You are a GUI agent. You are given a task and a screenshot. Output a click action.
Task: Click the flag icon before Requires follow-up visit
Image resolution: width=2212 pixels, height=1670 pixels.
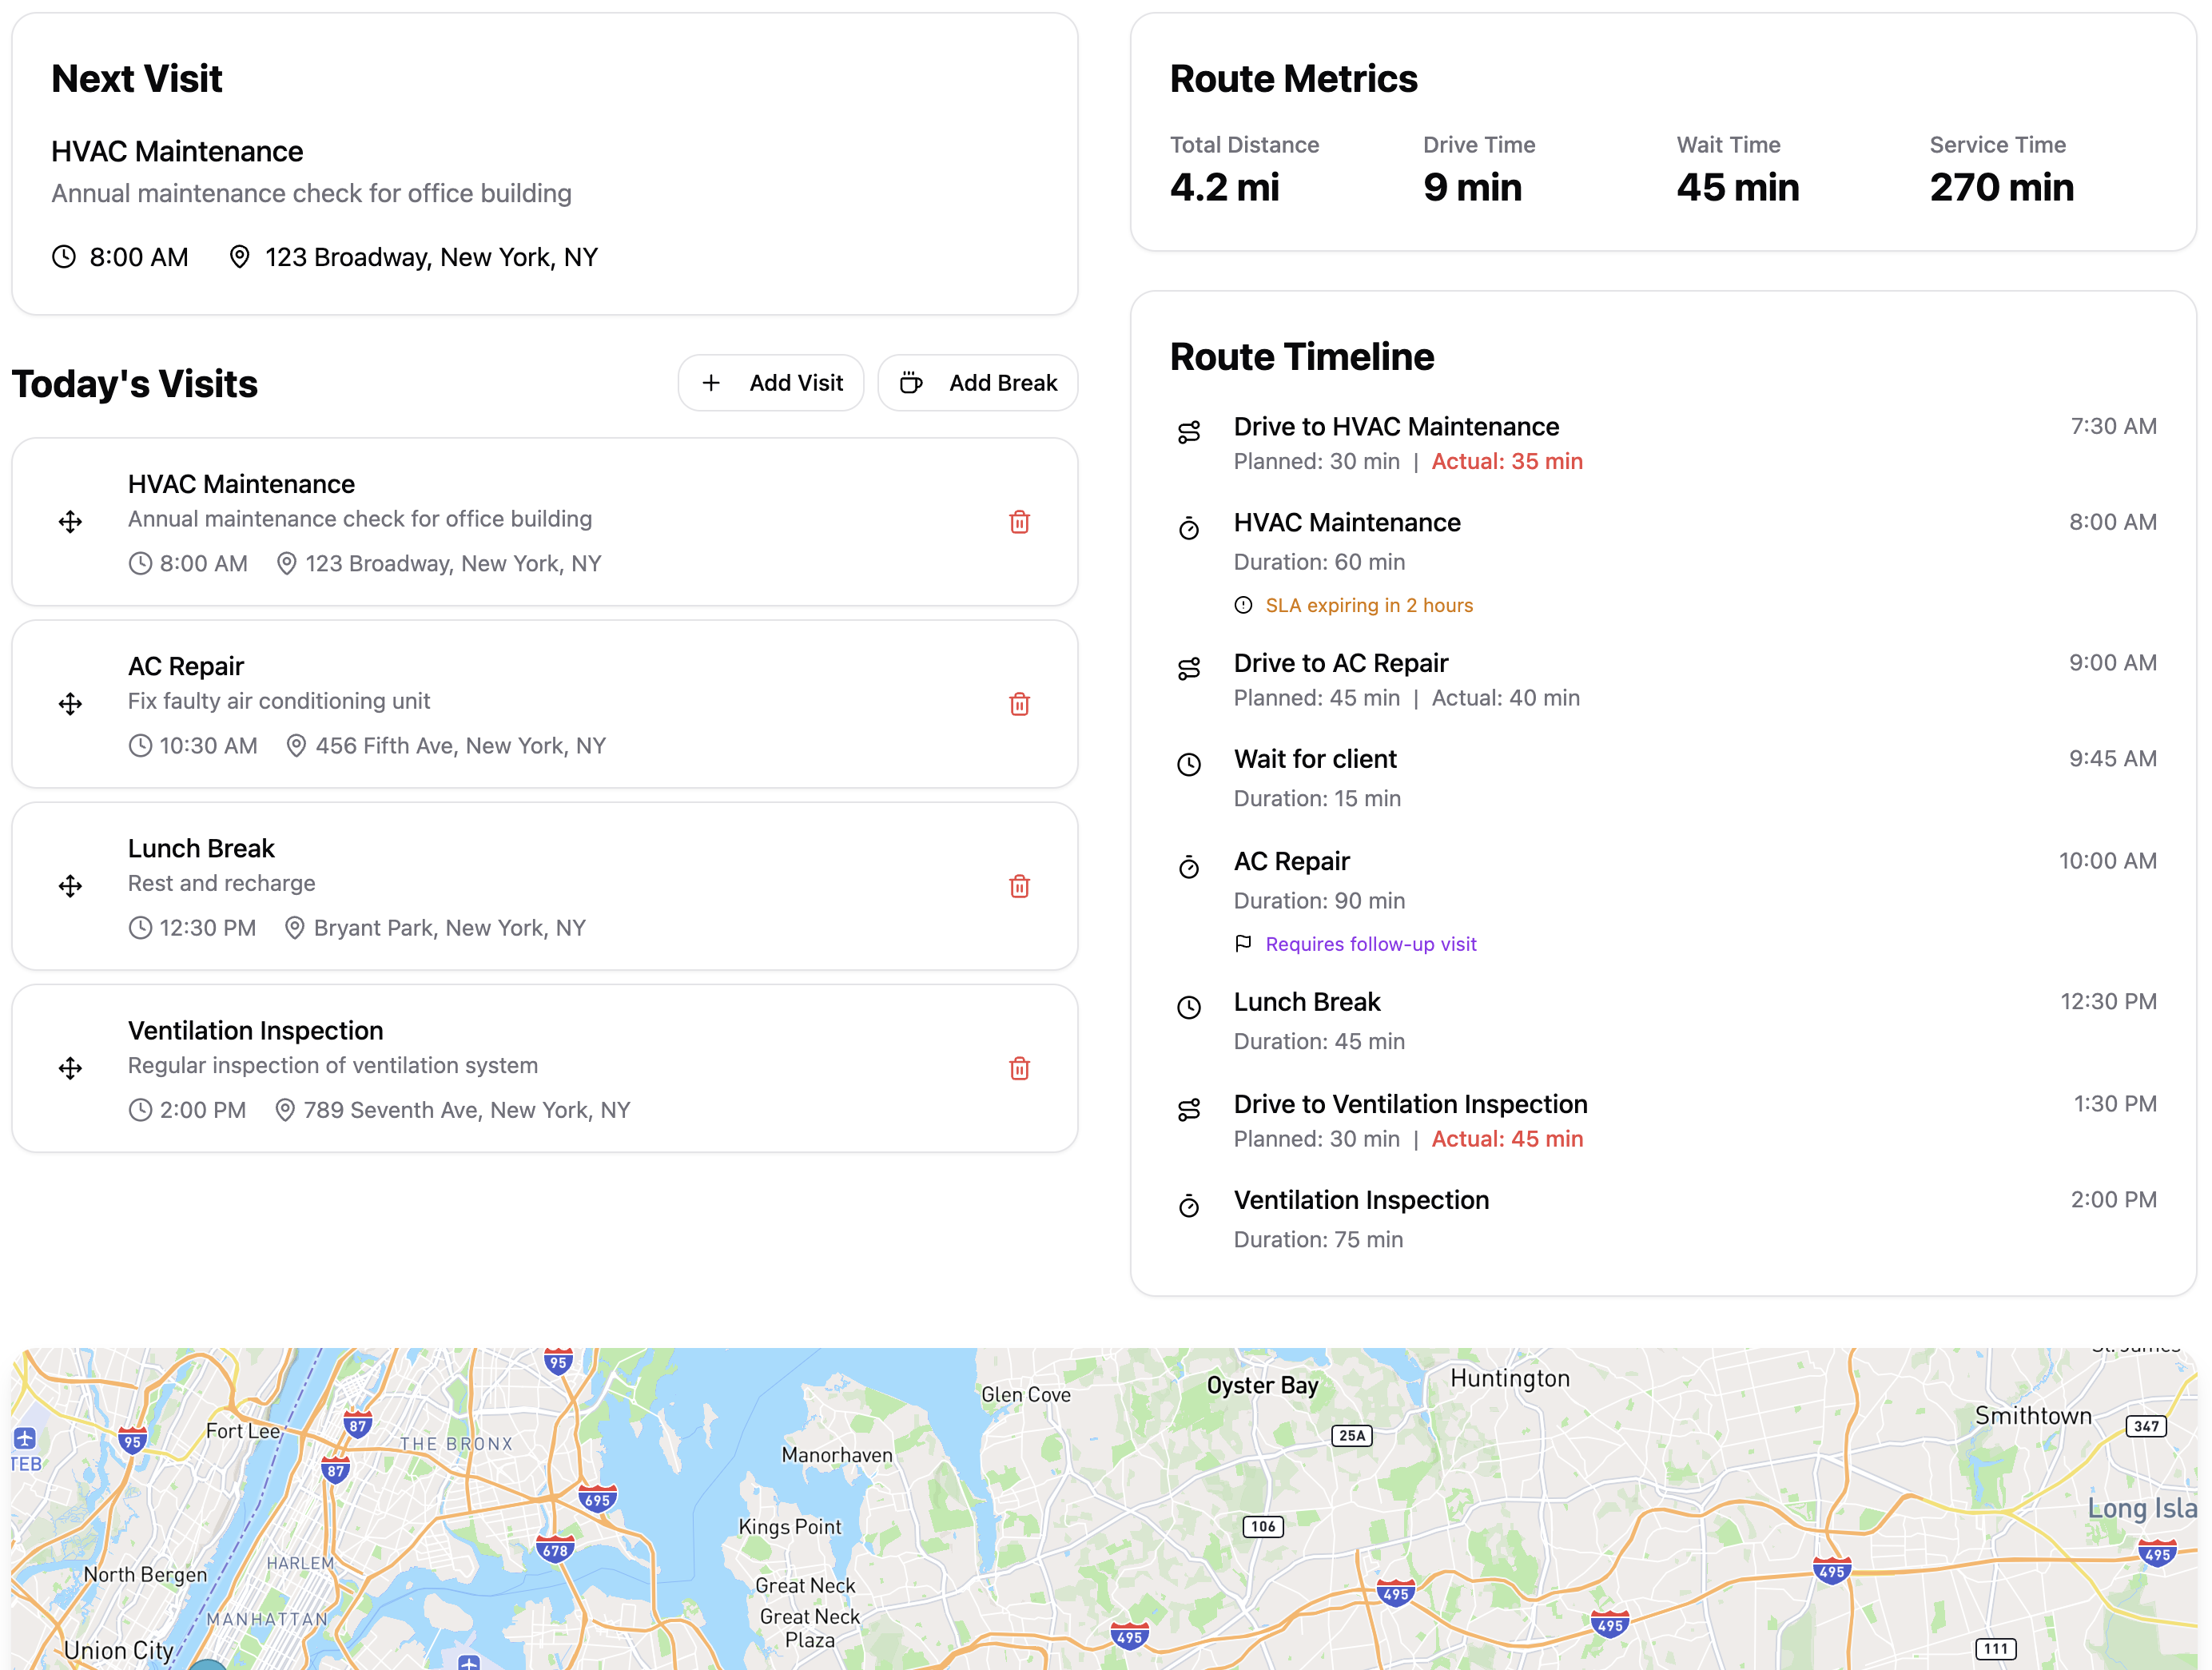pos(1243,943)
